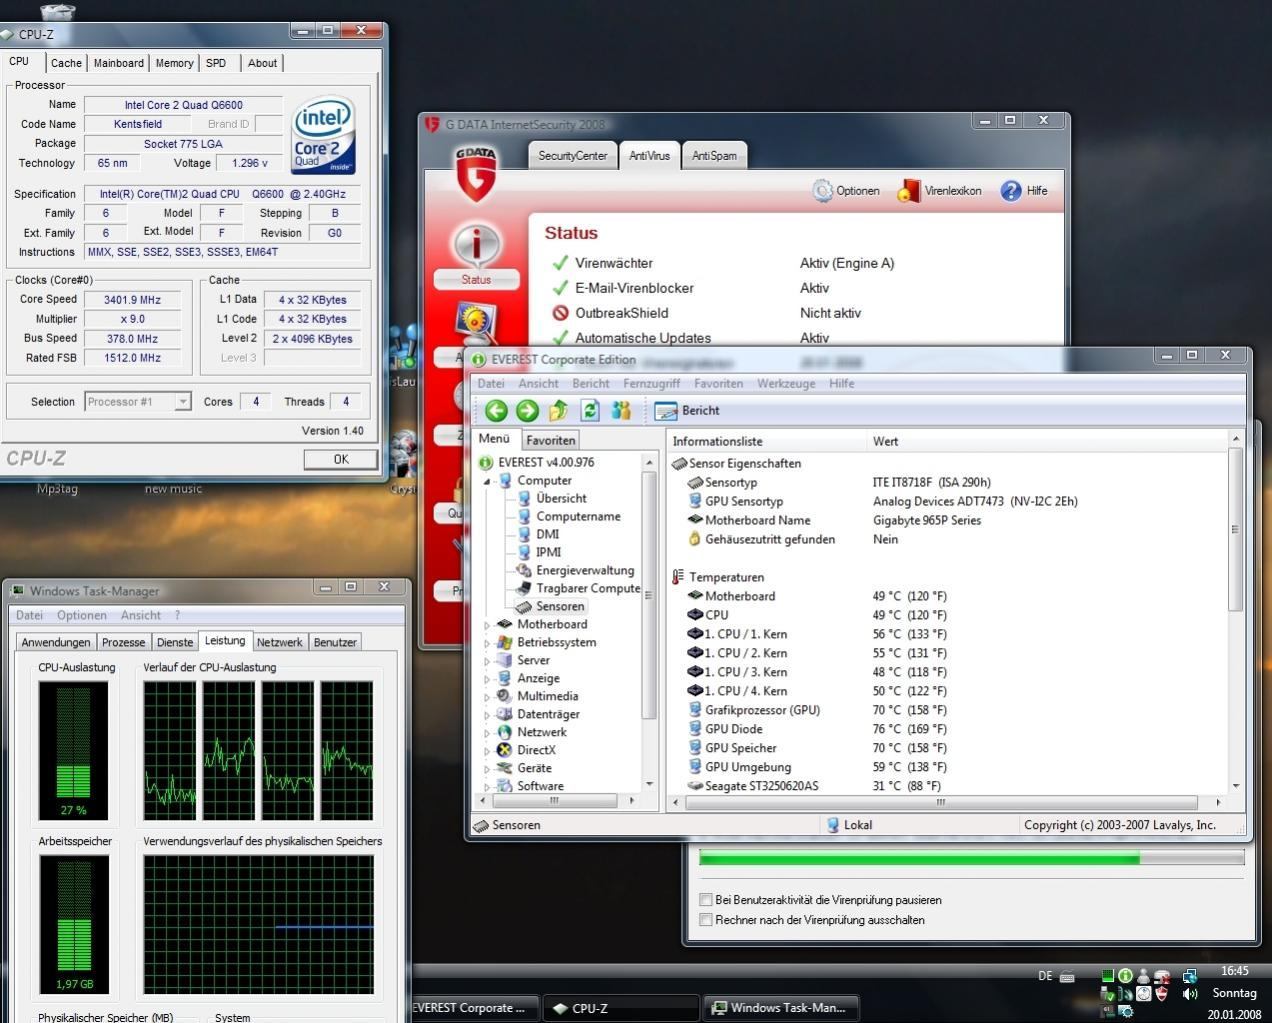Expand the Betriebssystem node in EVEREST

[488, 643]
